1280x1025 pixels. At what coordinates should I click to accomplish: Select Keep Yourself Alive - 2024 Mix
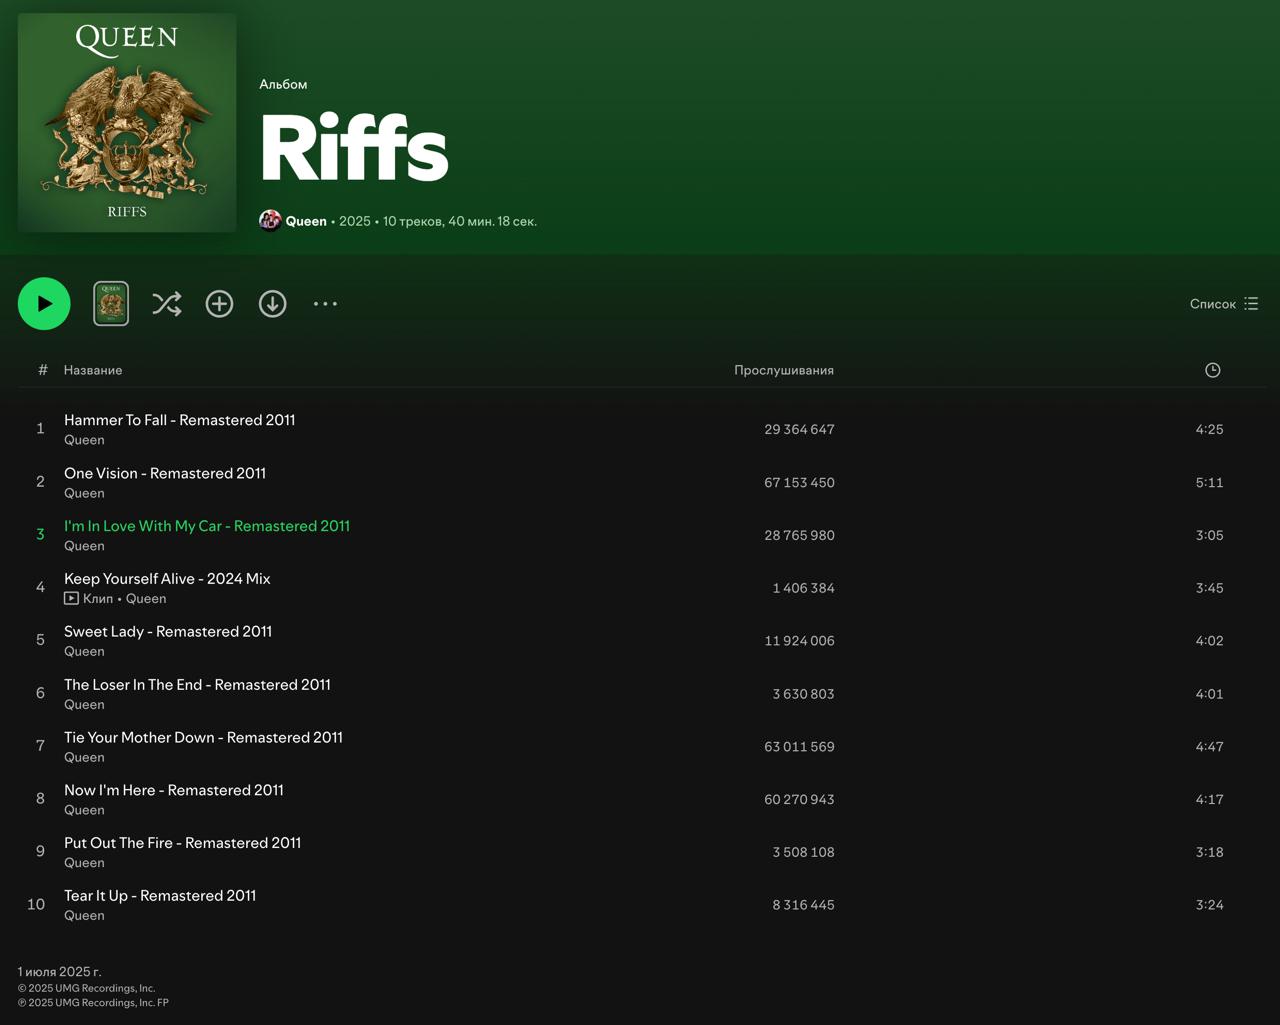167,579
